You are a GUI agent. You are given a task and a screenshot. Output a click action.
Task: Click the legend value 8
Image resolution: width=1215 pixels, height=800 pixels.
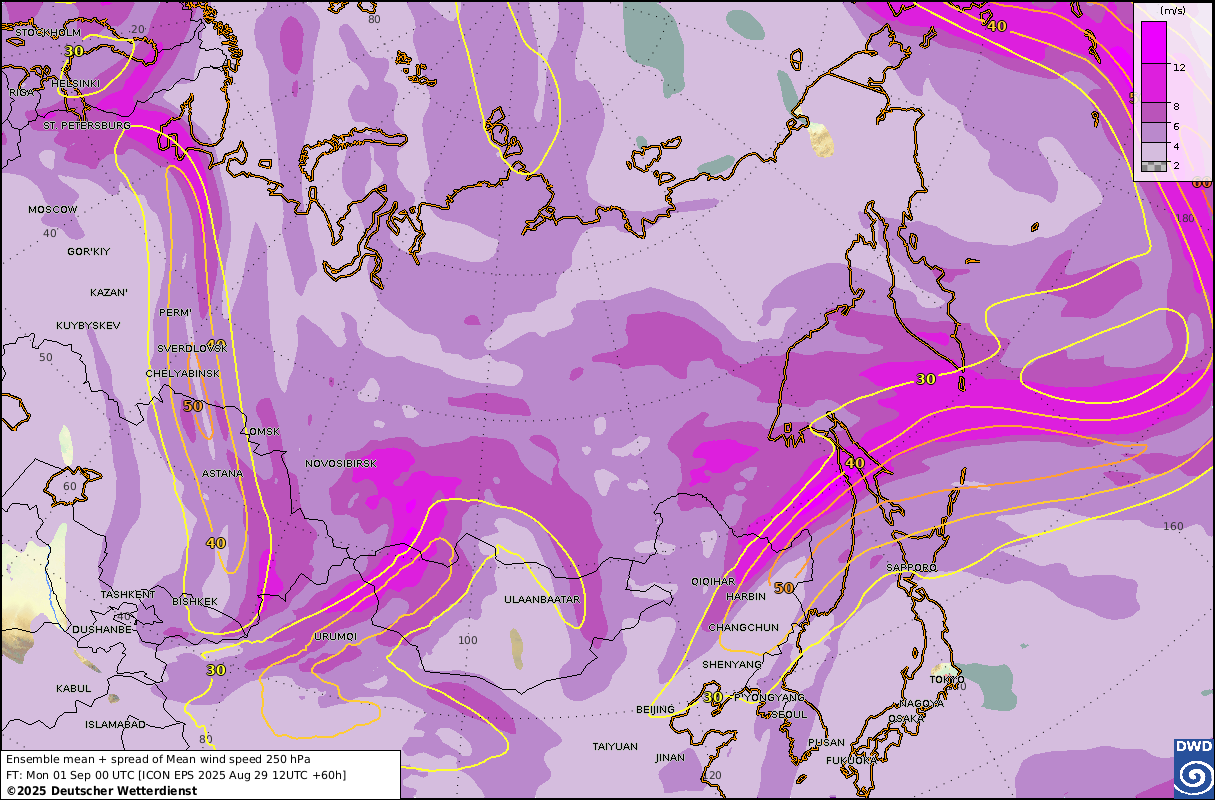(1176, 106)
